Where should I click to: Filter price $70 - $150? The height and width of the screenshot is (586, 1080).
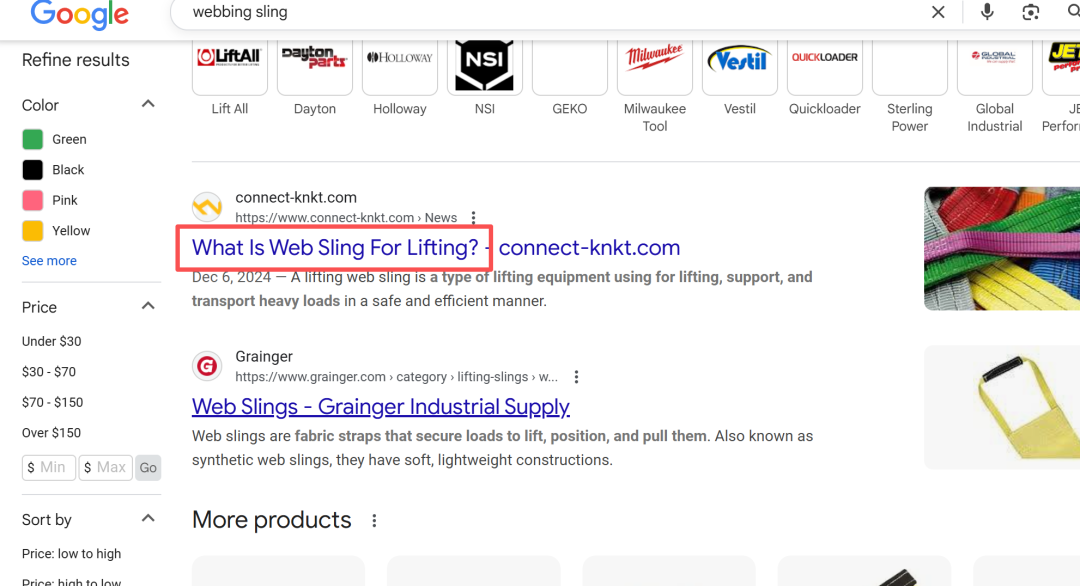point(52,402)
